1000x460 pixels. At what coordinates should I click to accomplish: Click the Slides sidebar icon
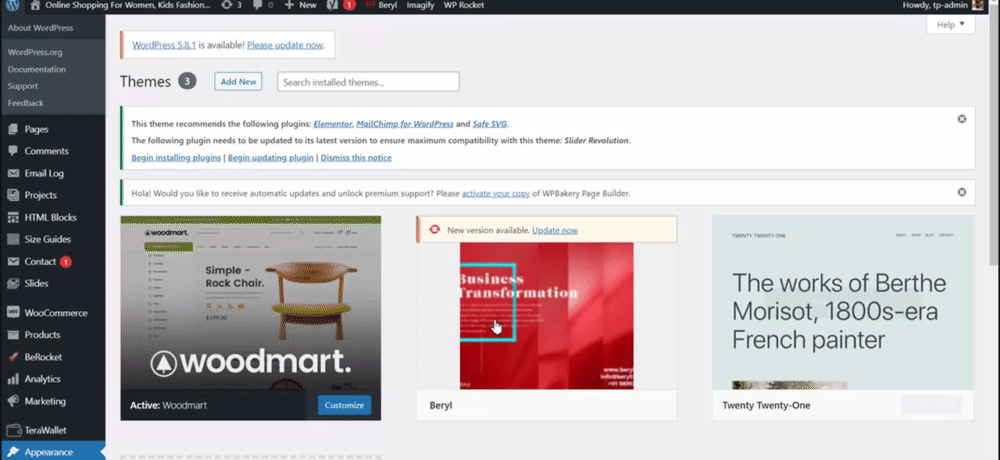13,283
